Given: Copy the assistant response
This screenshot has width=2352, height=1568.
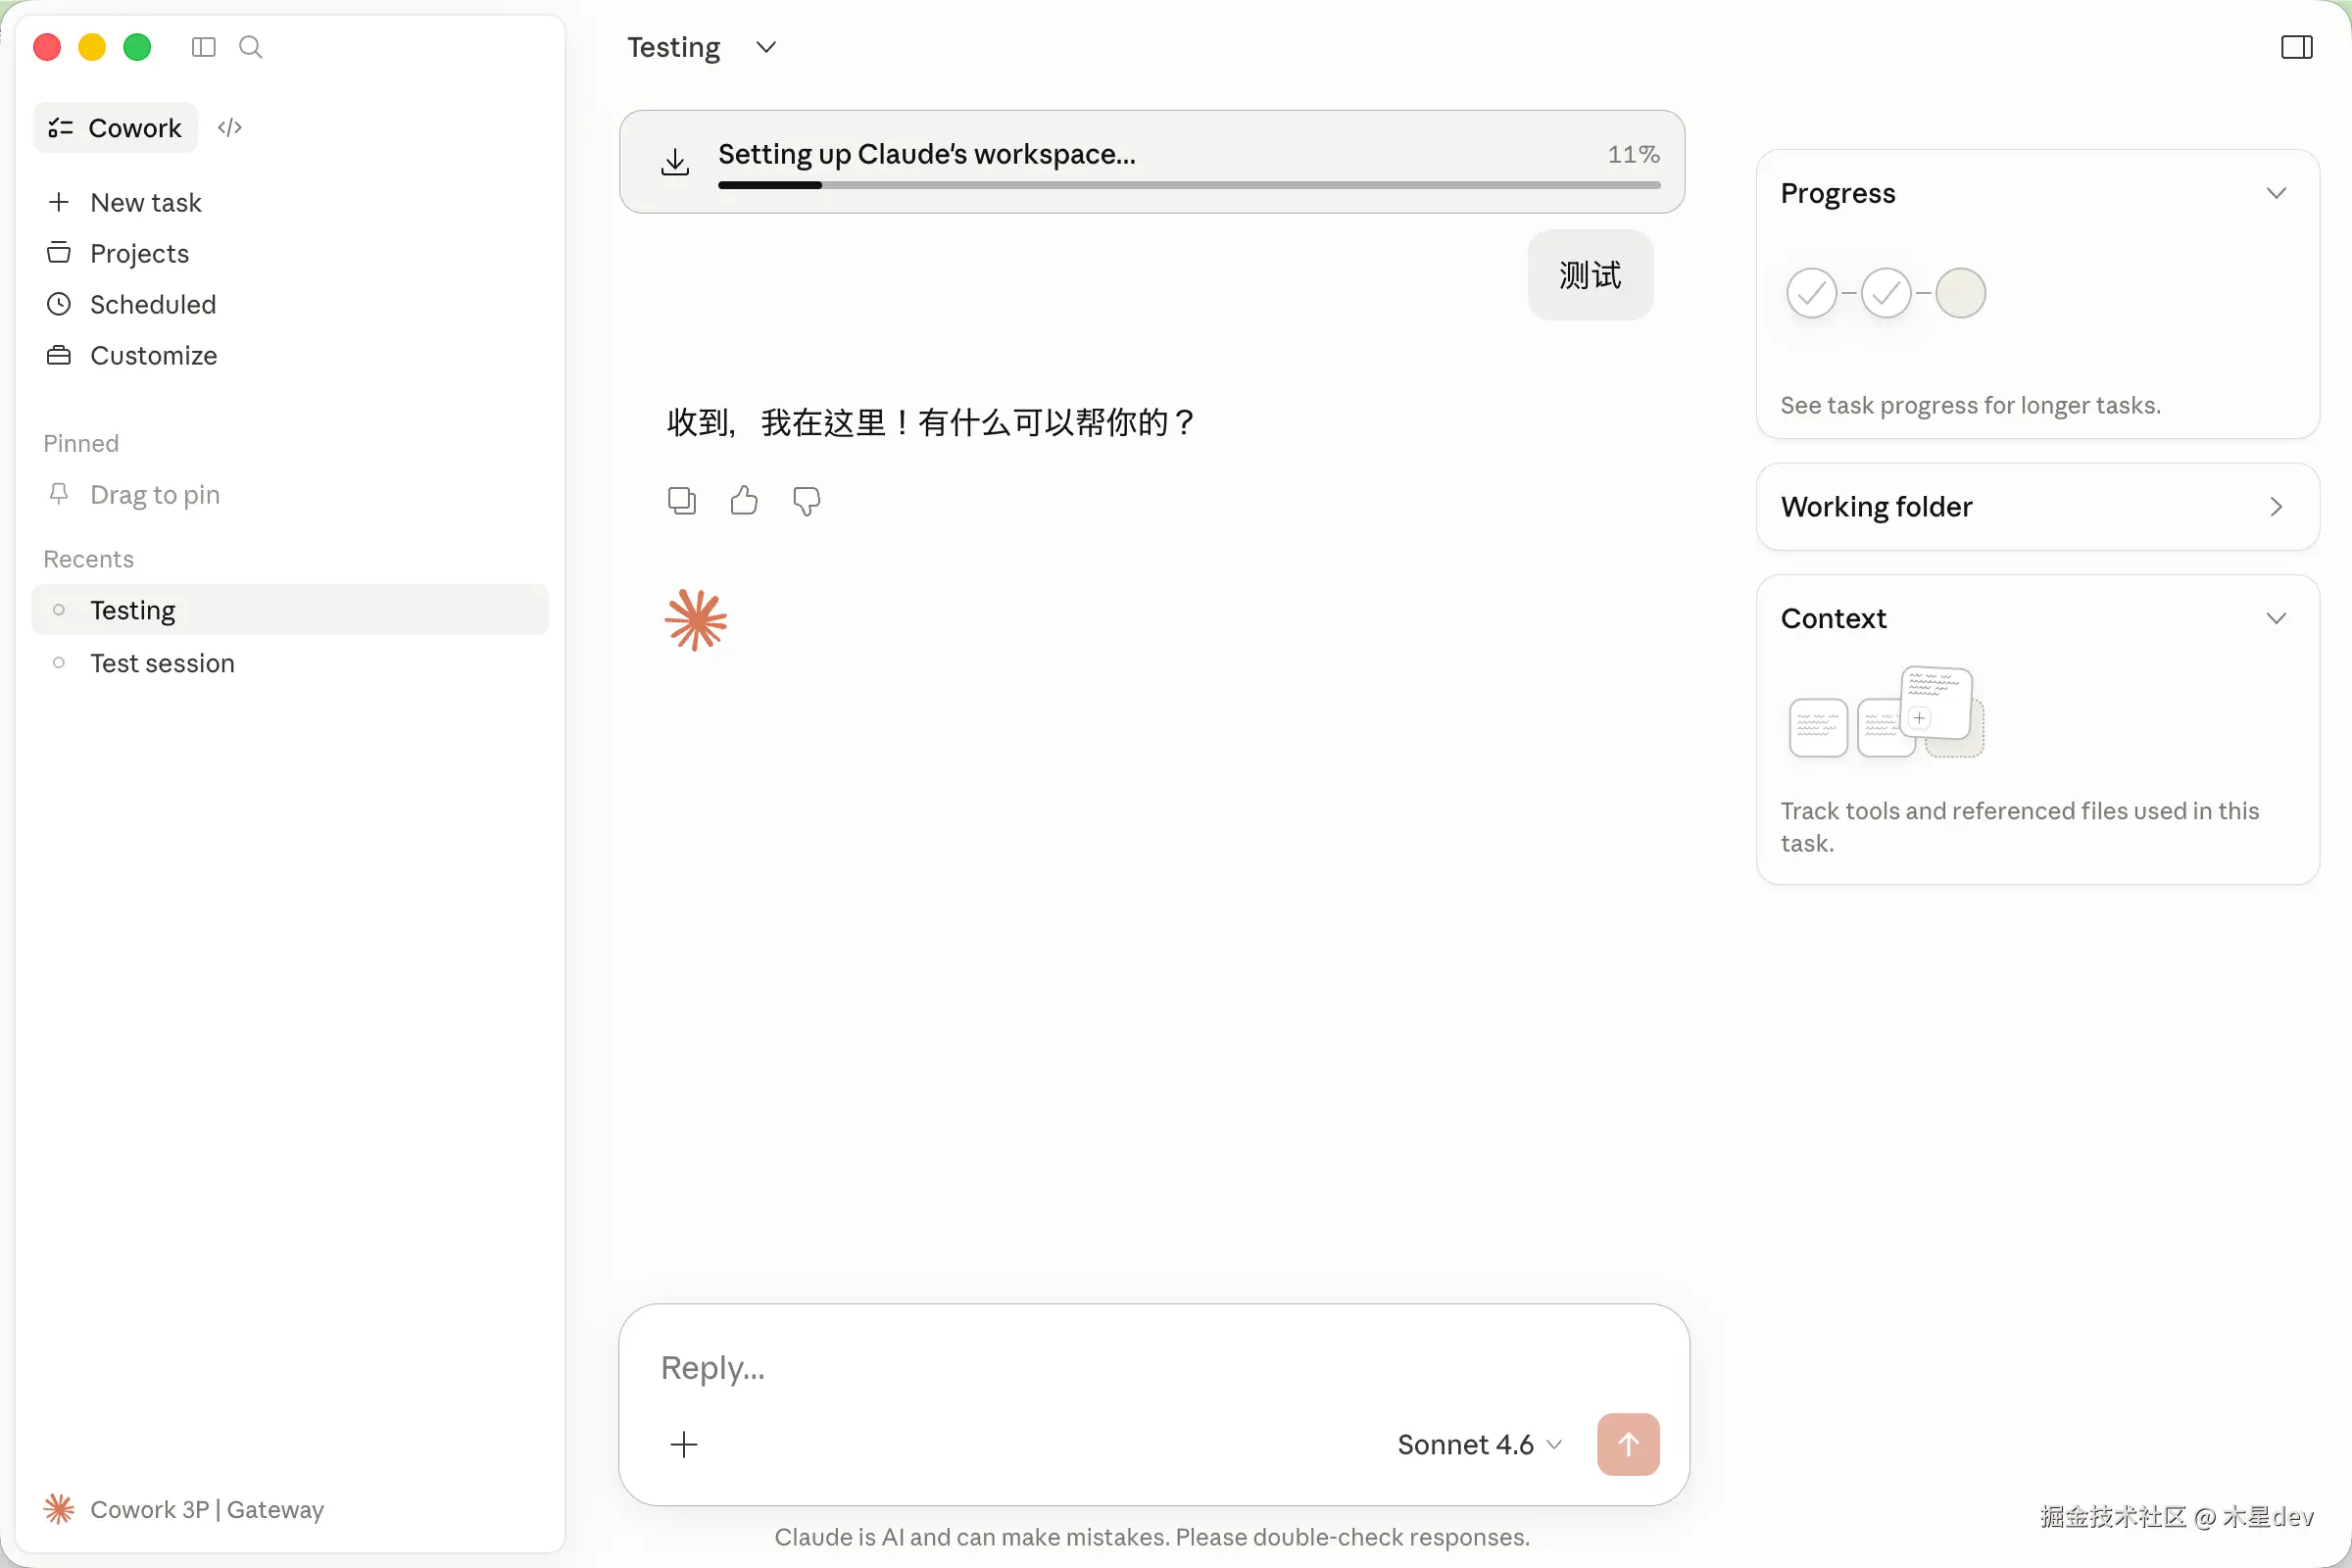Looking at the screenshot, I should coord(682,500).
